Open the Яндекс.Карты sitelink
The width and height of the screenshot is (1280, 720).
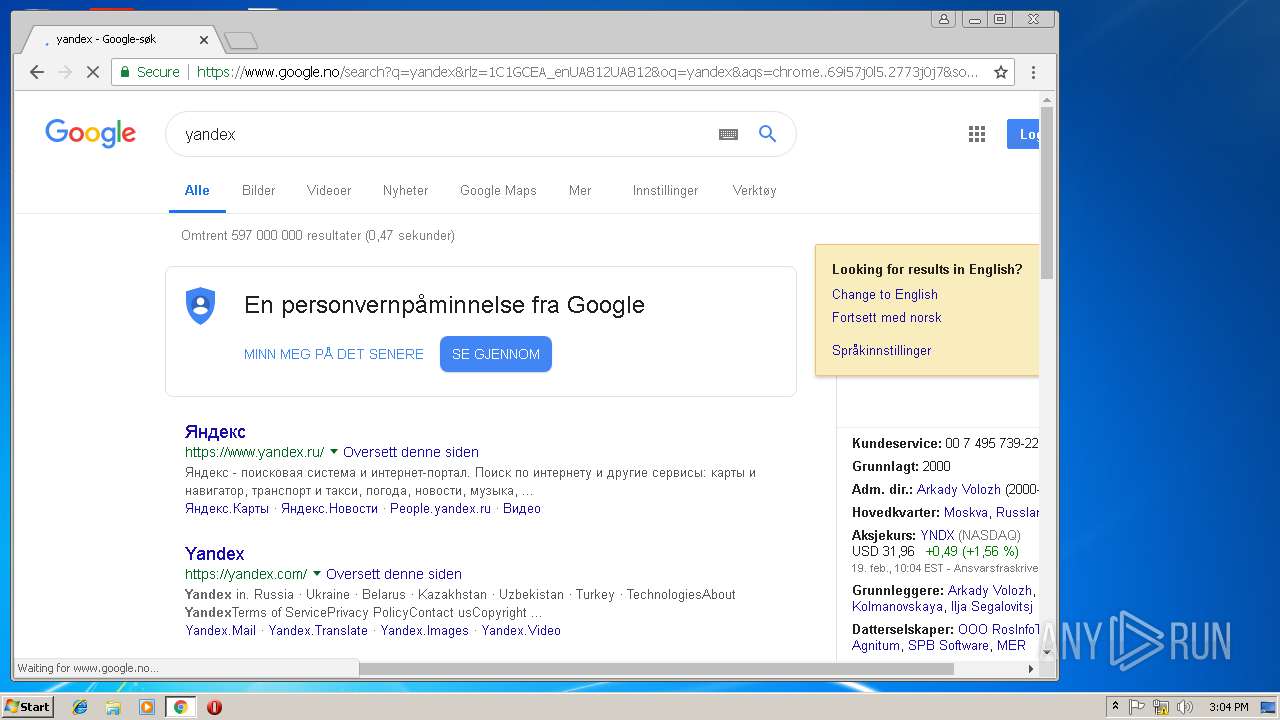point(227,508)
